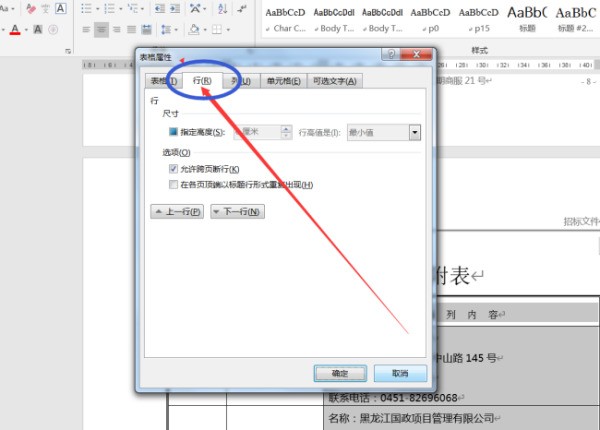Apply numbered list

[x=109, y=8]
